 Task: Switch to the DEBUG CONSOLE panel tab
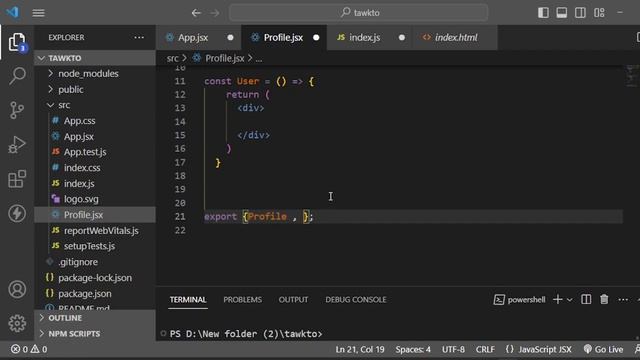pos(356,300)
